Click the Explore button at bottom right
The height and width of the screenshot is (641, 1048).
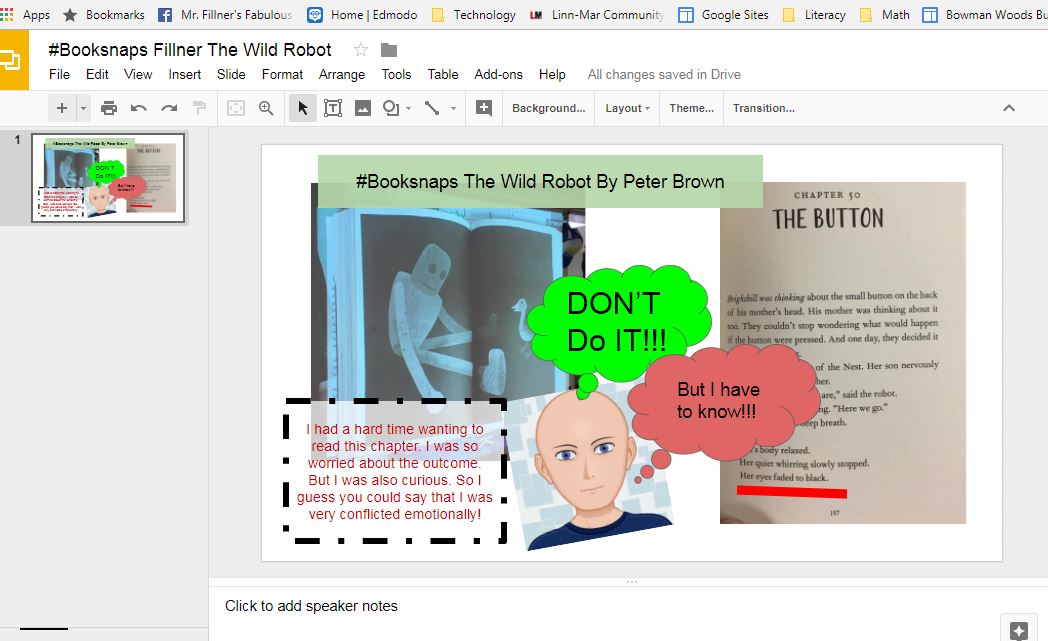1019,630
